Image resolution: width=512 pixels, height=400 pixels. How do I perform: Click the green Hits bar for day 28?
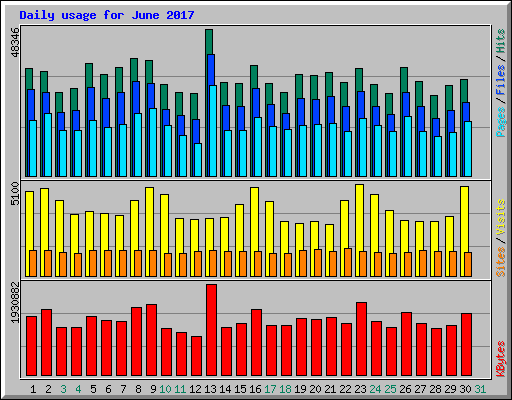[x=434, y=107]
